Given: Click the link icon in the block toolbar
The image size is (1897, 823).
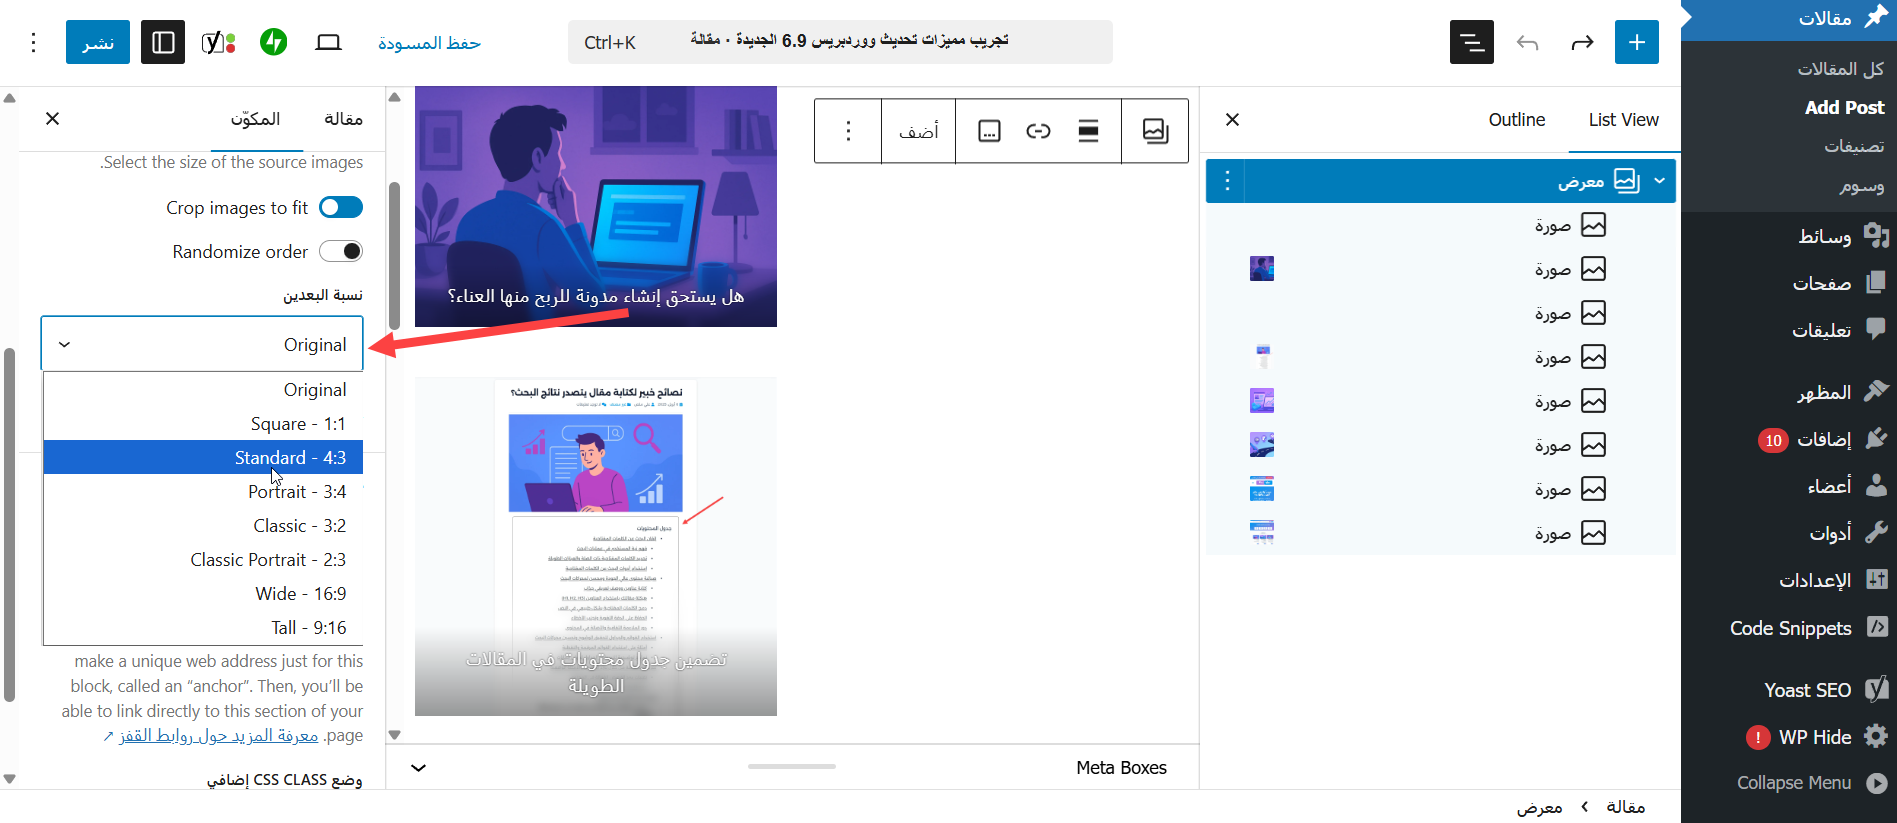Looking at the screenshot, I should (x=1038, y=131).
